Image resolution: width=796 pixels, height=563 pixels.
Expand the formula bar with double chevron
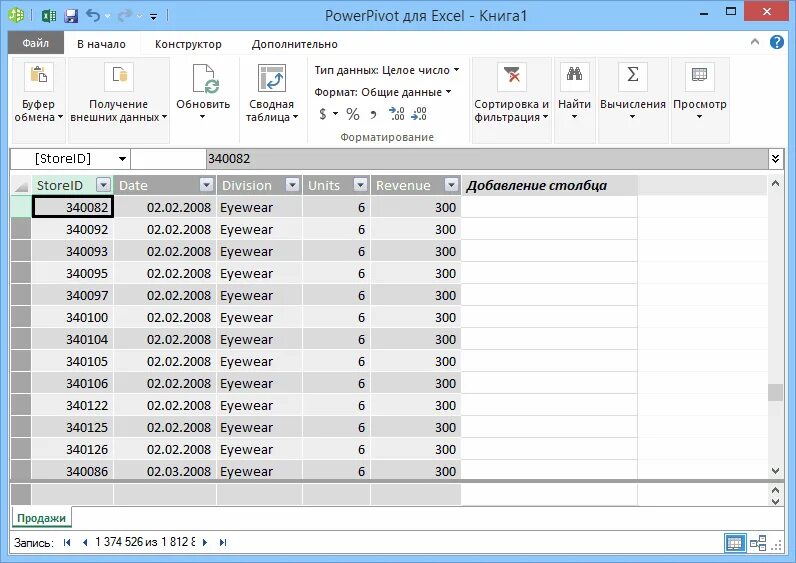point(776,159)
